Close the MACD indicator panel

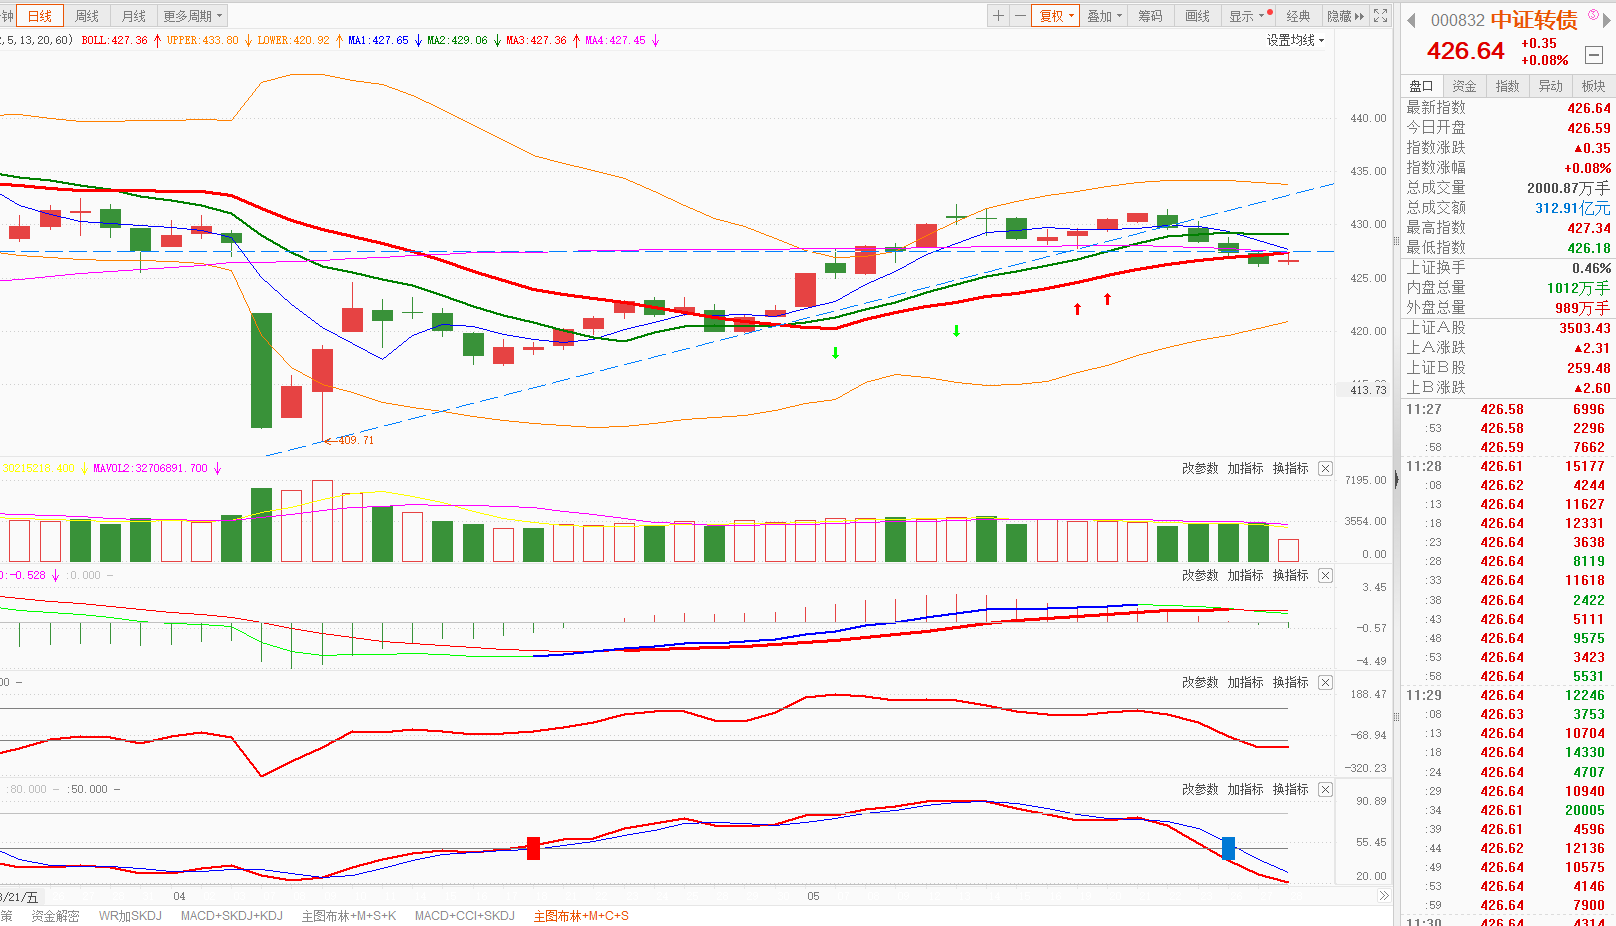(x=1325, y=575)
